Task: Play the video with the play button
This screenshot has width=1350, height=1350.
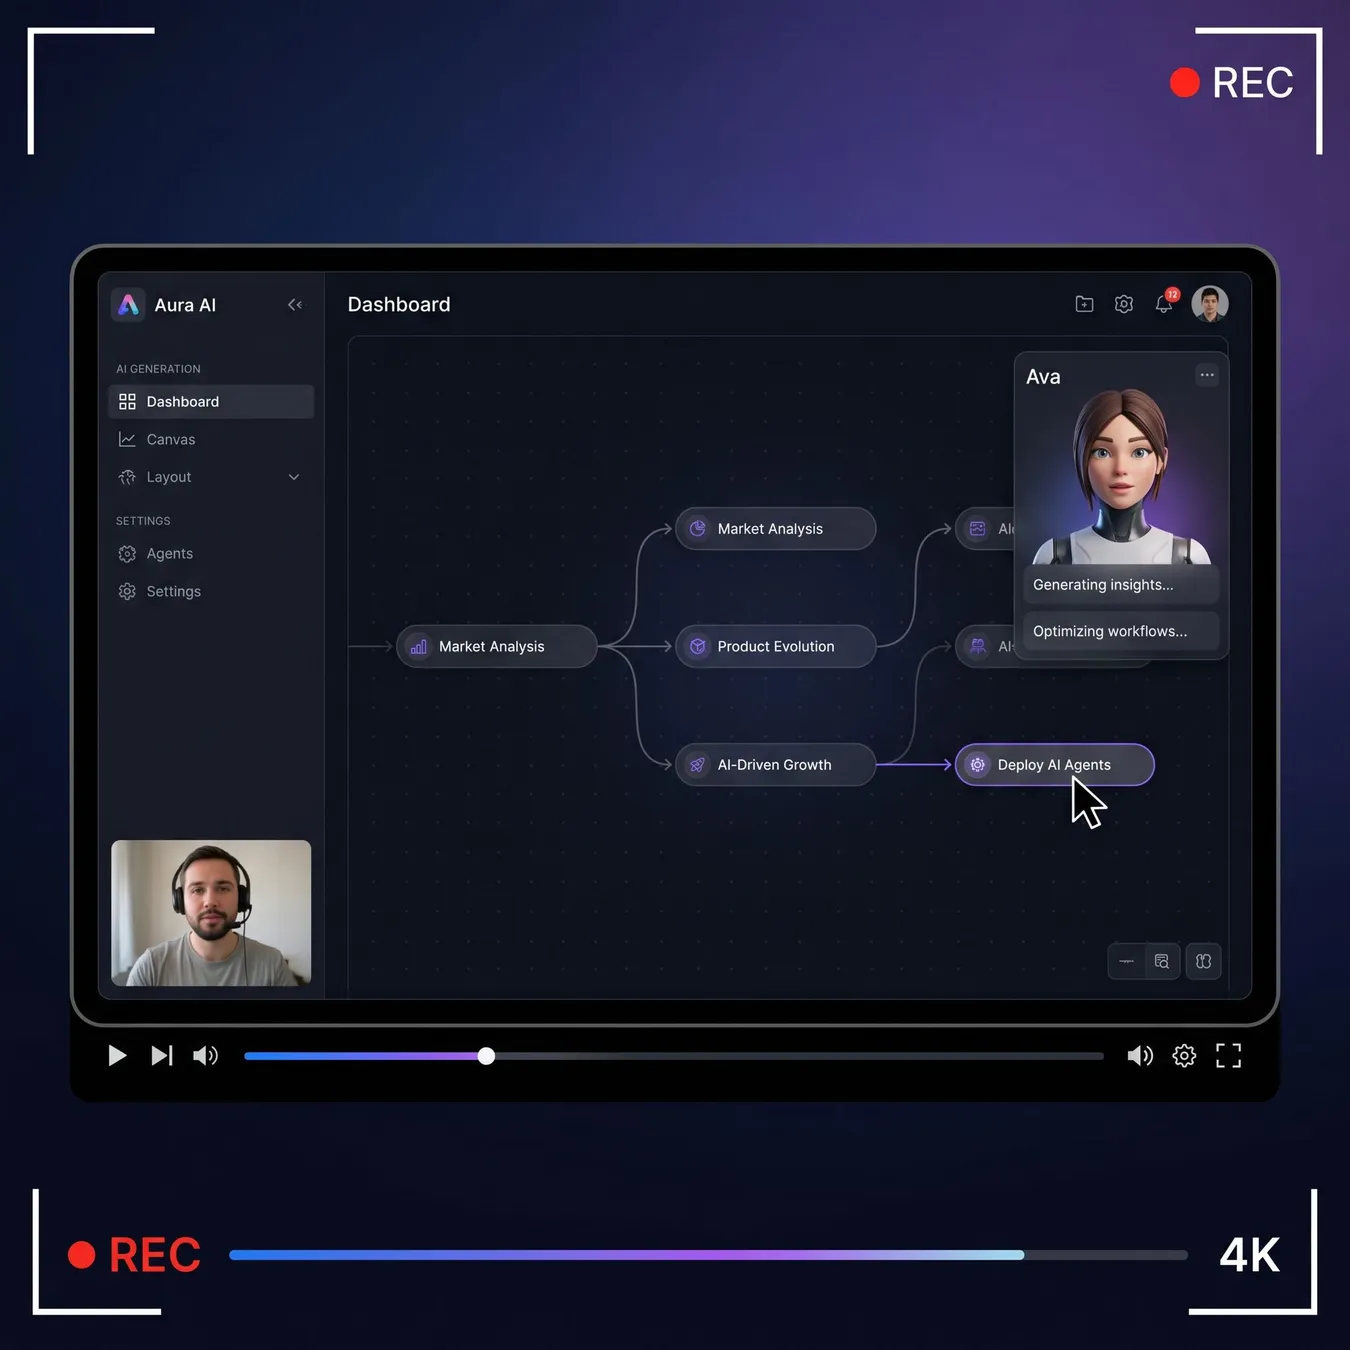Action: point(117,1056)
